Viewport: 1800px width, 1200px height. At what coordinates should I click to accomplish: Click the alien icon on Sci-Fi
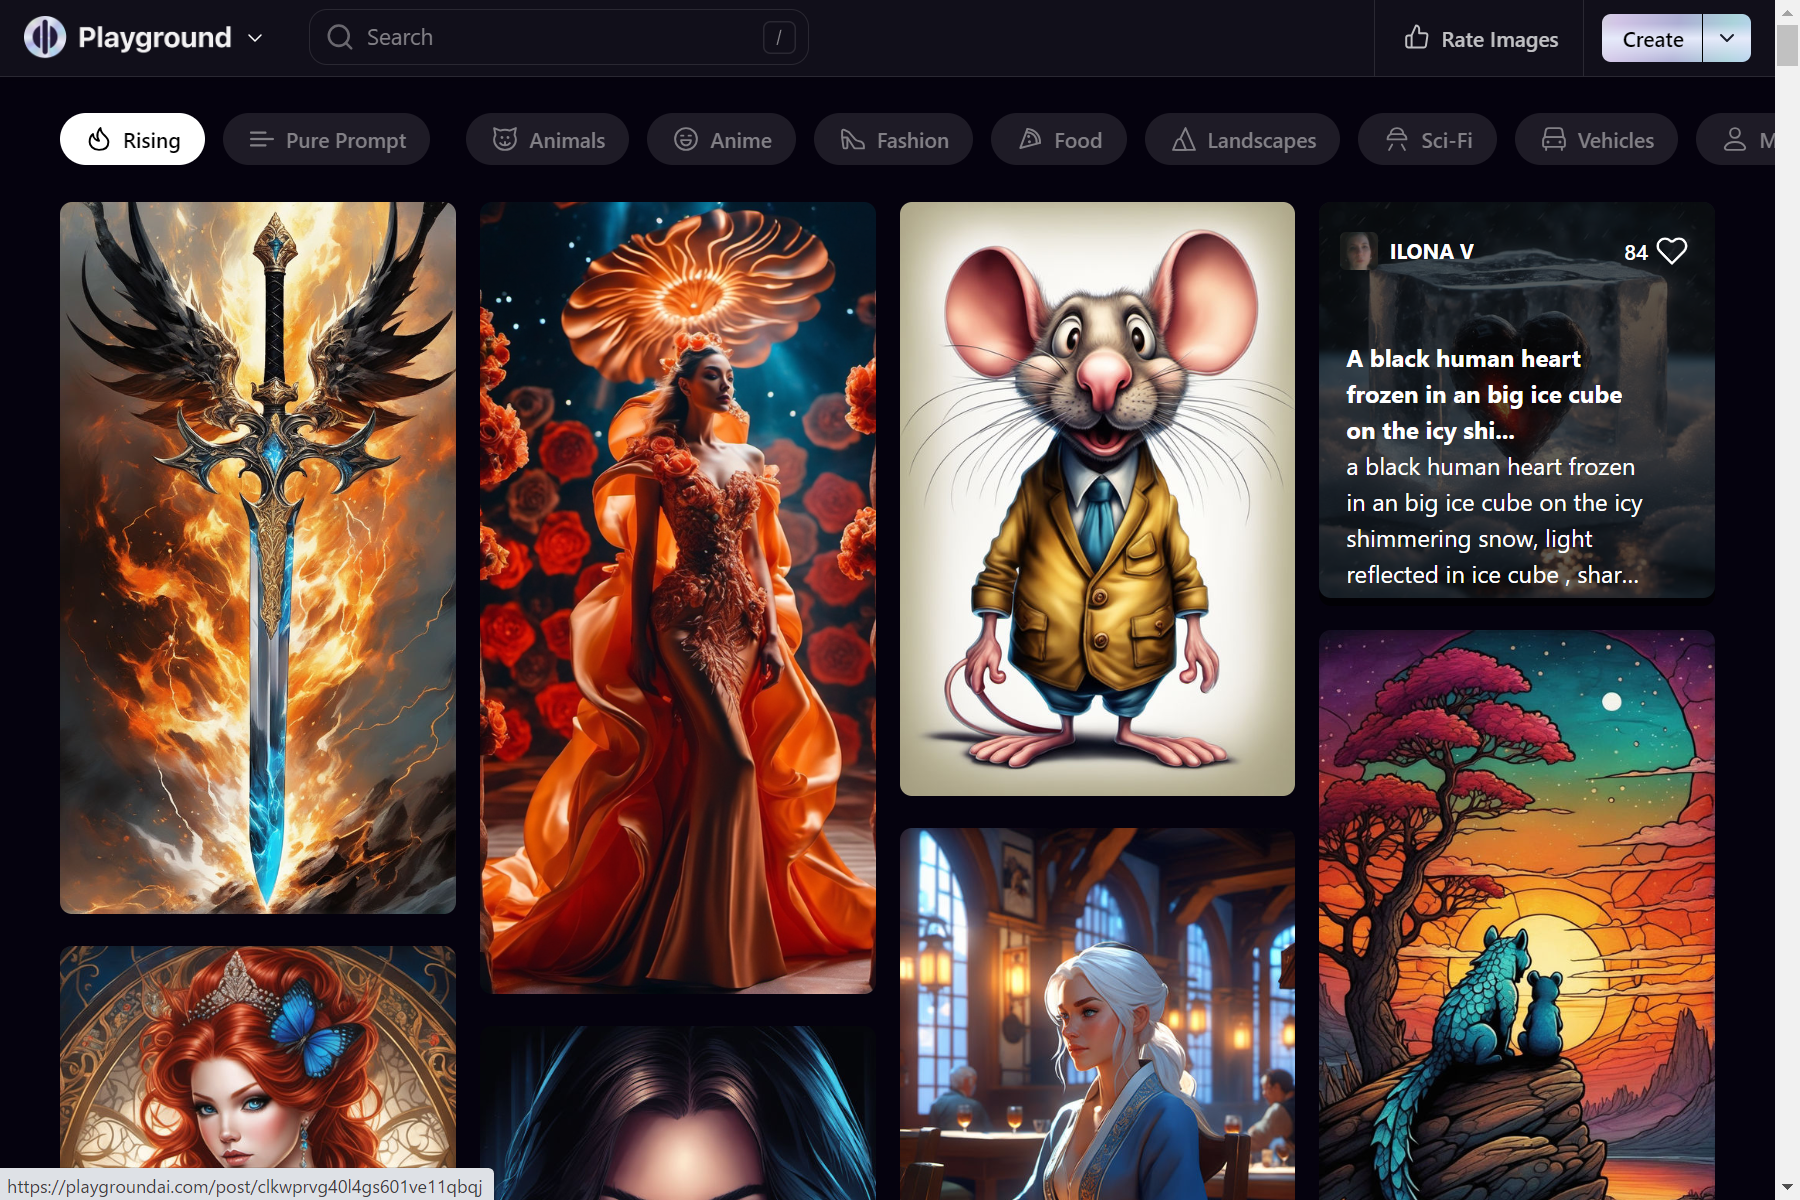(1397, 139)
